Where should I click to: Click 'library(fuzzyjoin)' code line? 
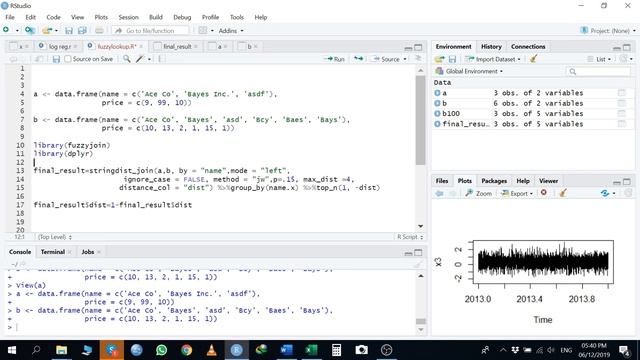coord(72,145)
